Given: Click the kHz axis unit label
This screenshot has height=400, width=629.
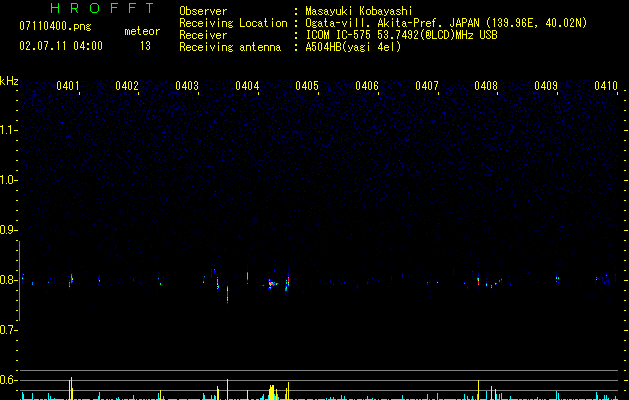Looking at the screenshot, I should [9, 81].
